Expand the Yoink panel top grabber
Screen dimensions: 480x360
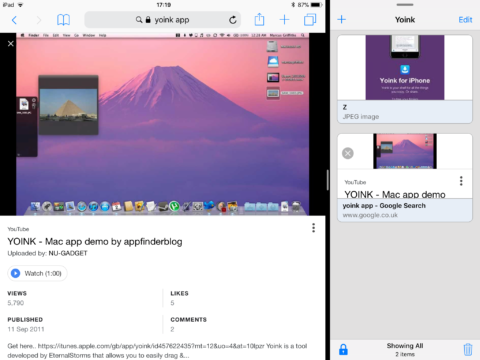click(405, 5)
